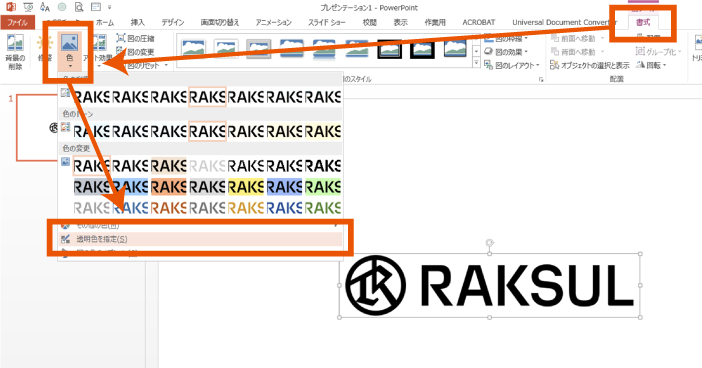The height and width of the screenshot is (368, 702).
Task: Expand the グループ化 group dropdown
Action: point(680,52)
